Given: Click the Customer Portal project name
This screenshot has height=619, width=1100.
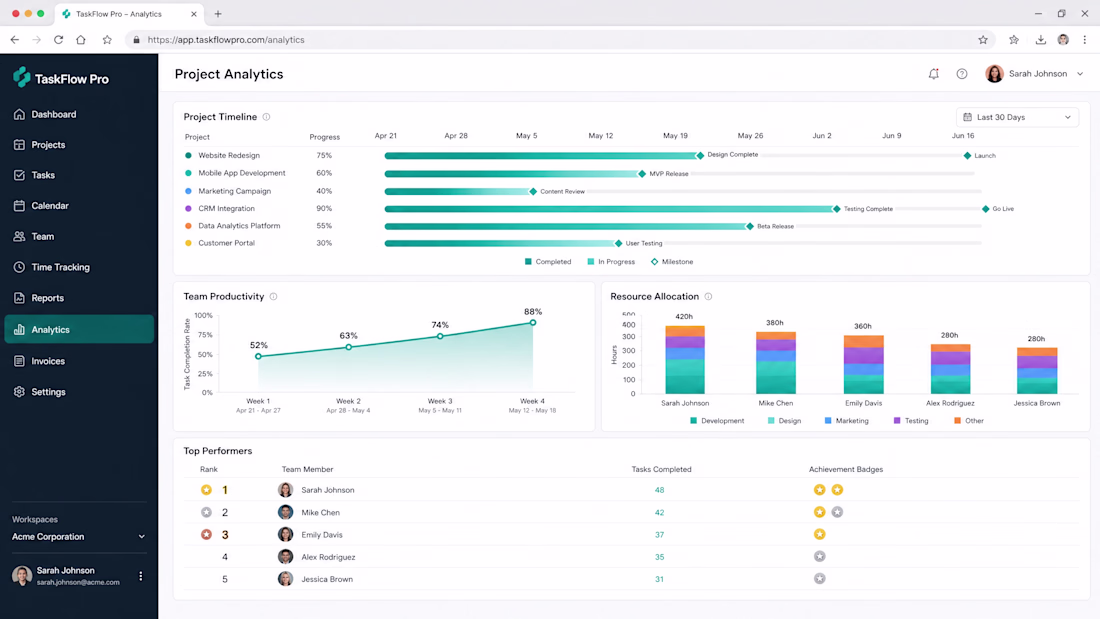Looking at the screenshot, I should coord(226,243).
